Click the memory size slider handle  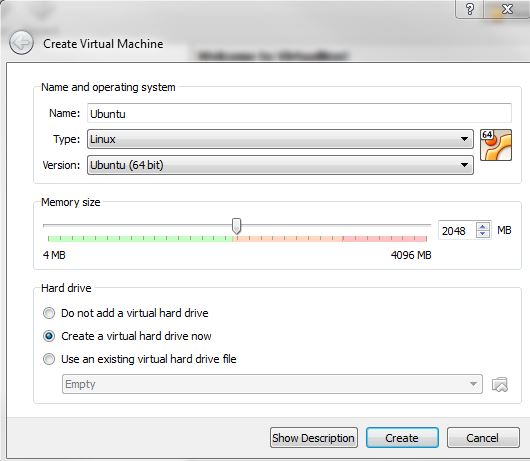click(237, 226)
